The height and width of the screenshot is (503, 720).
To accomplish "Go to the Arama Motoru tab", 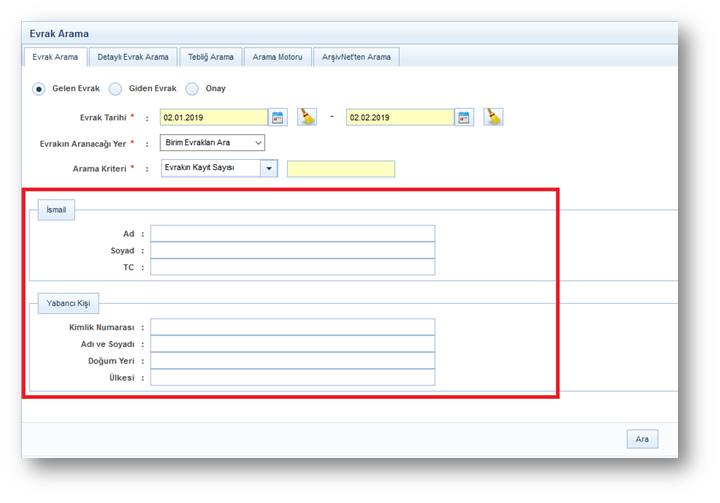I will pos(277,57).
